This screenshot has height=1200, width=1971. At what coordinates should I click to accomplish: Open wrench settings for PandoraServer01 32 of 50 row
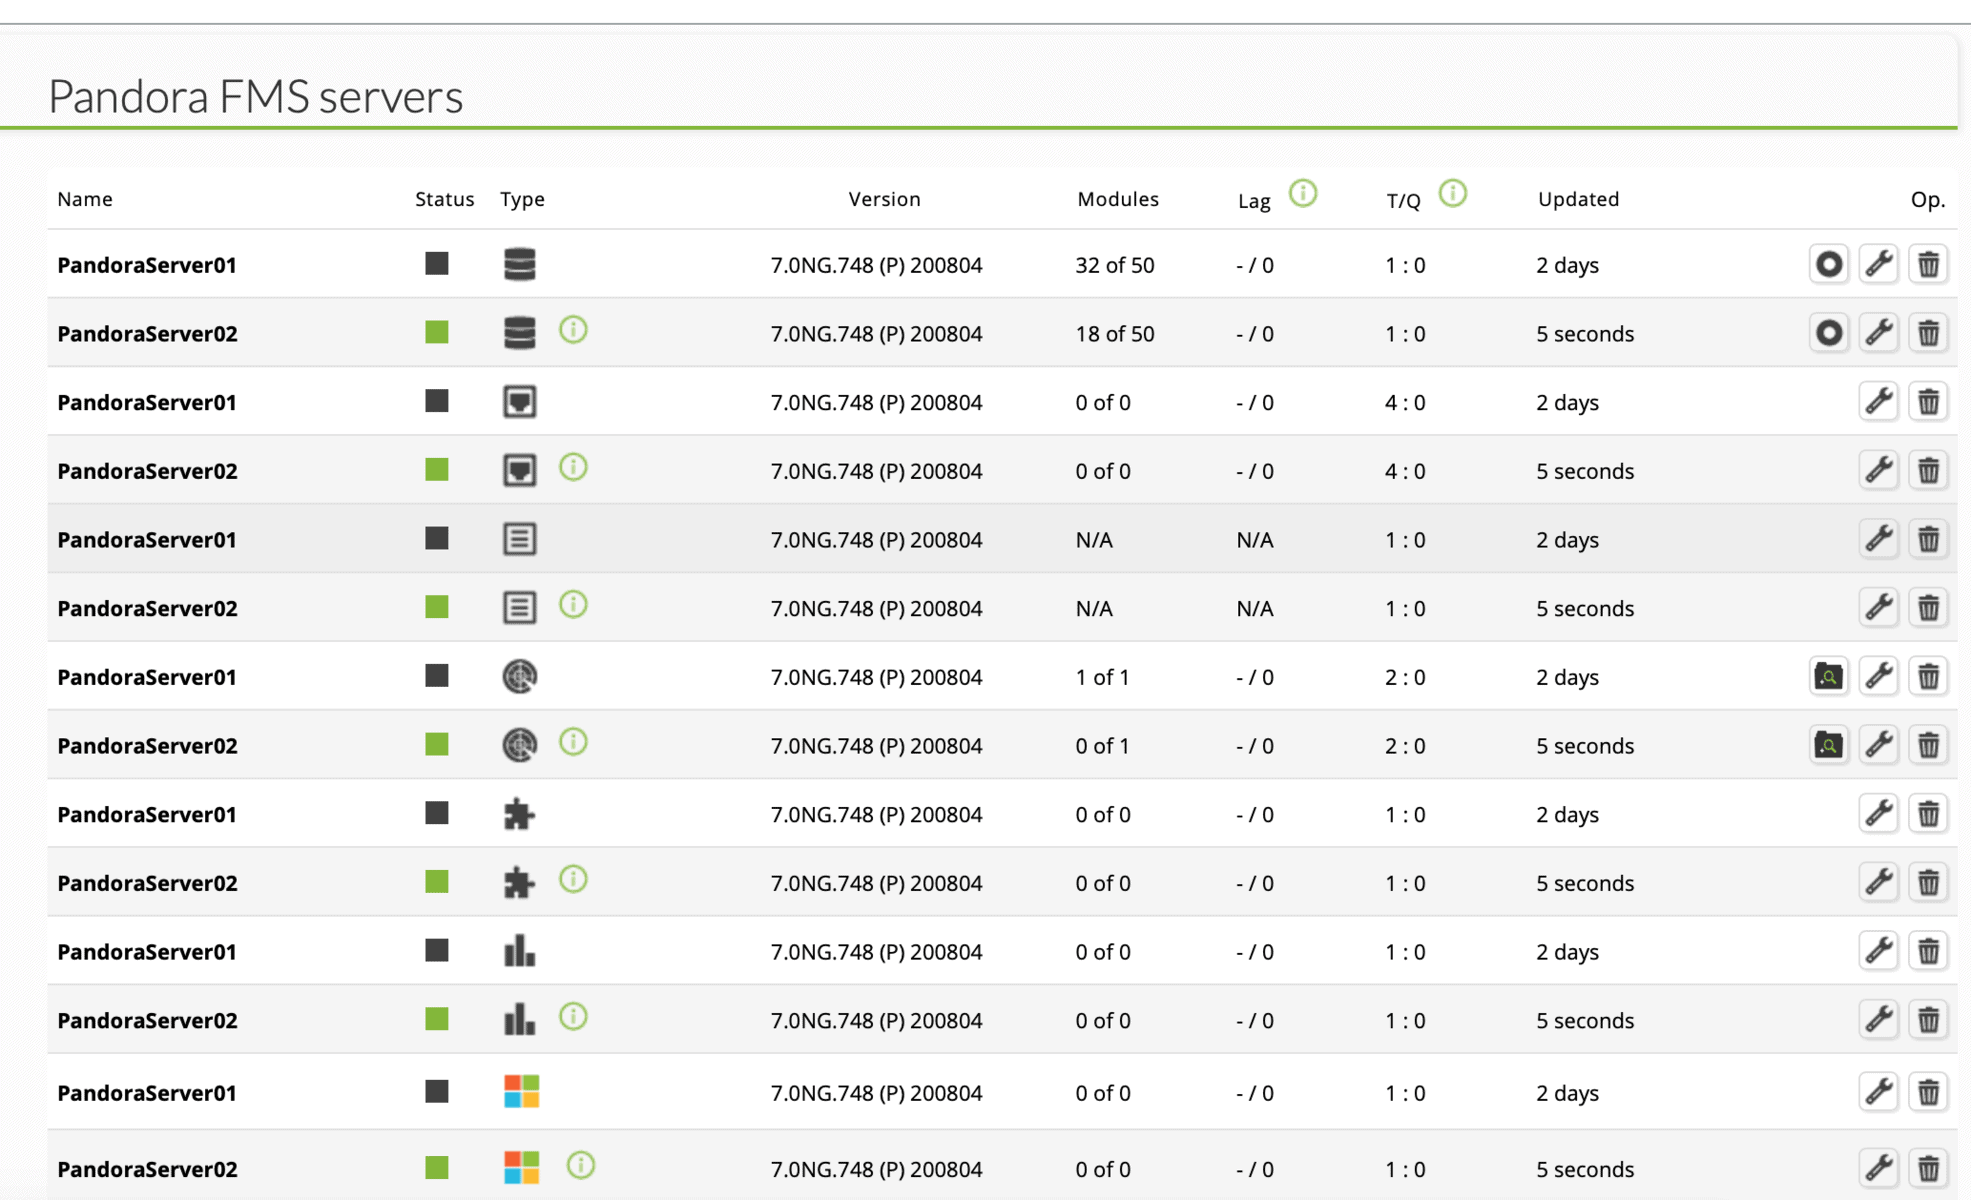click(x=1879, y=265)
